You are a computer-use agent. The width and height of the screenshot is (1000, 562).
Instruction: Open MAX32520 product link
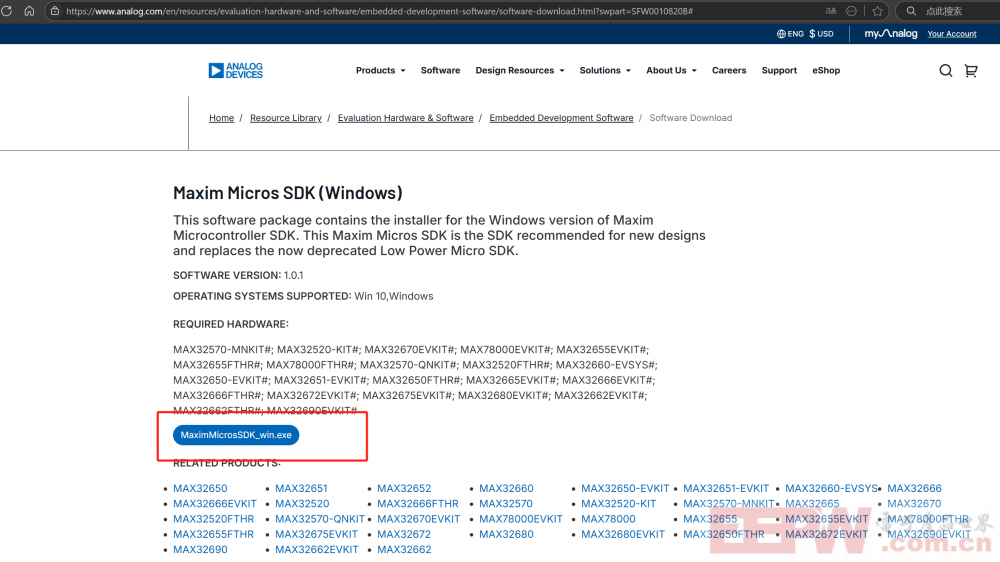tap(302, 504)
